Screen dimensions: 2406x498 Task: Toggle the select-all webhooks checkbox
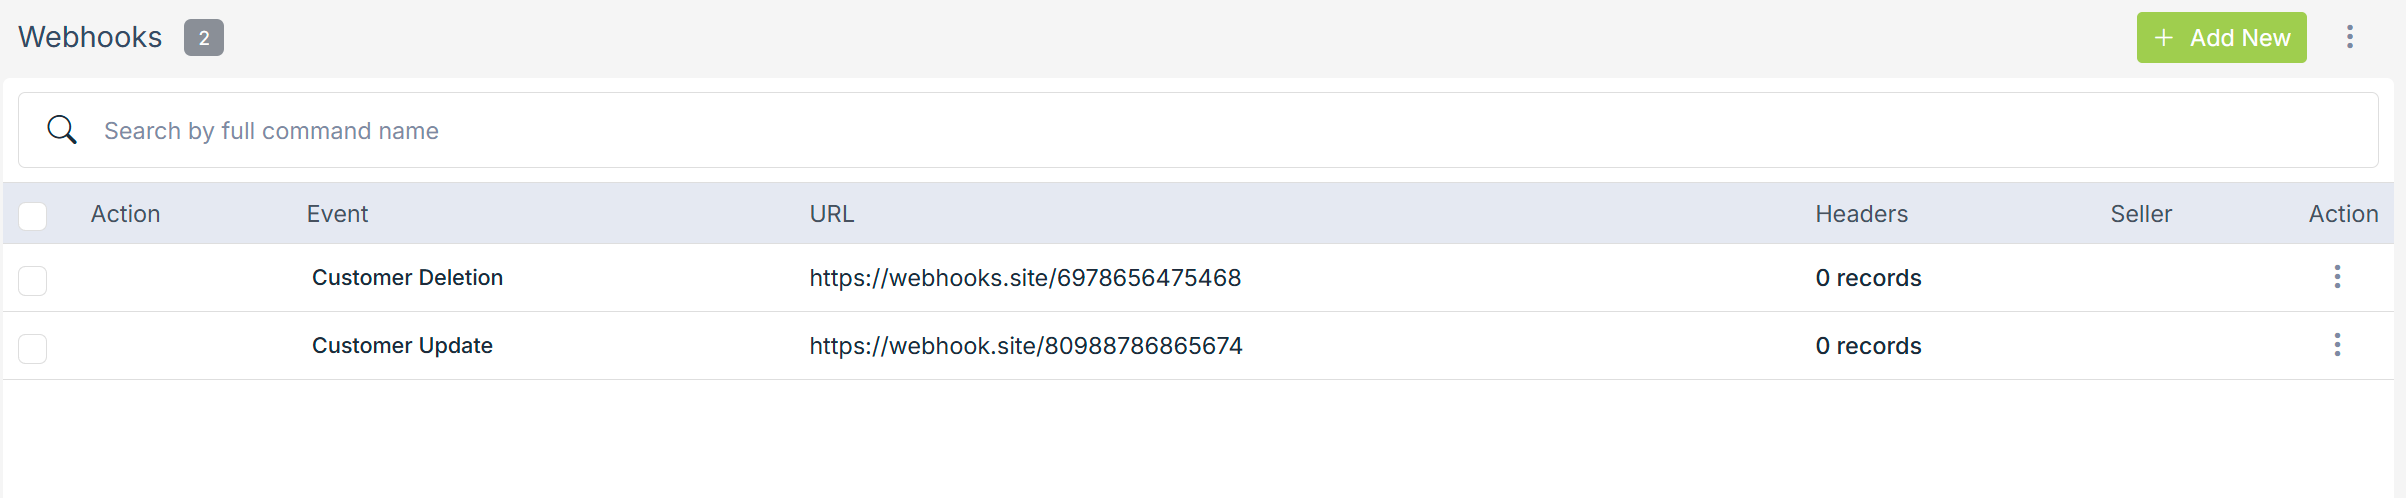[x=33, y=215]
